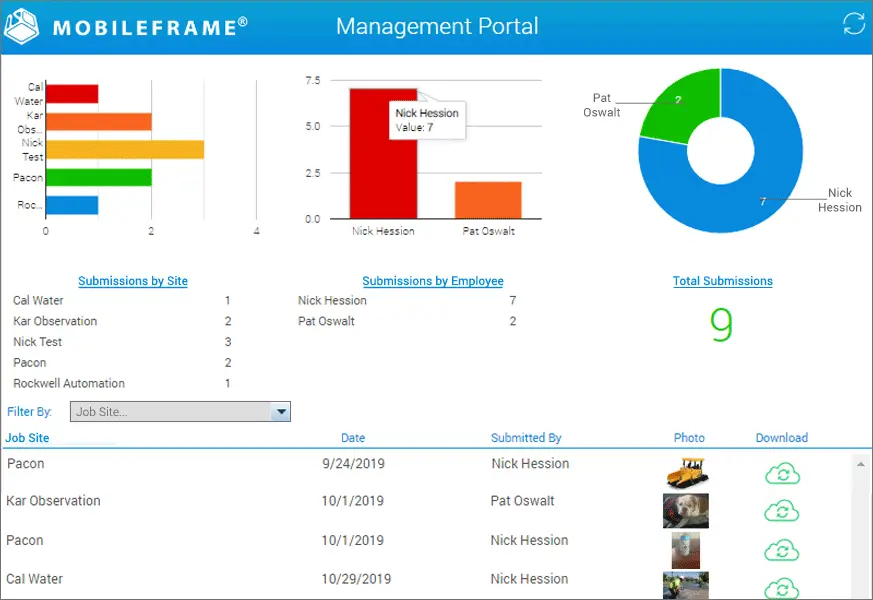Click date '10/29/2019' in table
The height and width of the screenshot is (600, 873).
click(x=356, y=579)
